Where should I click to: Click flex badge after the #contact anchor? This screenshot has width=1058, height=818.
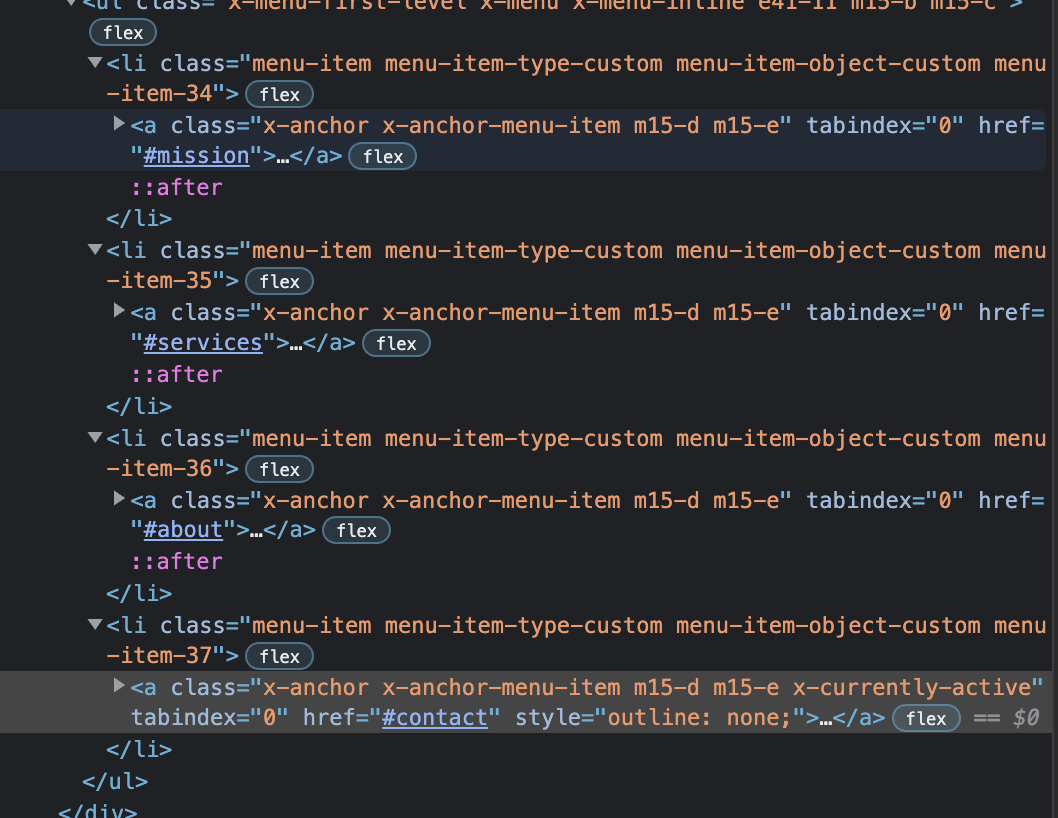click(x=926, y=718)
